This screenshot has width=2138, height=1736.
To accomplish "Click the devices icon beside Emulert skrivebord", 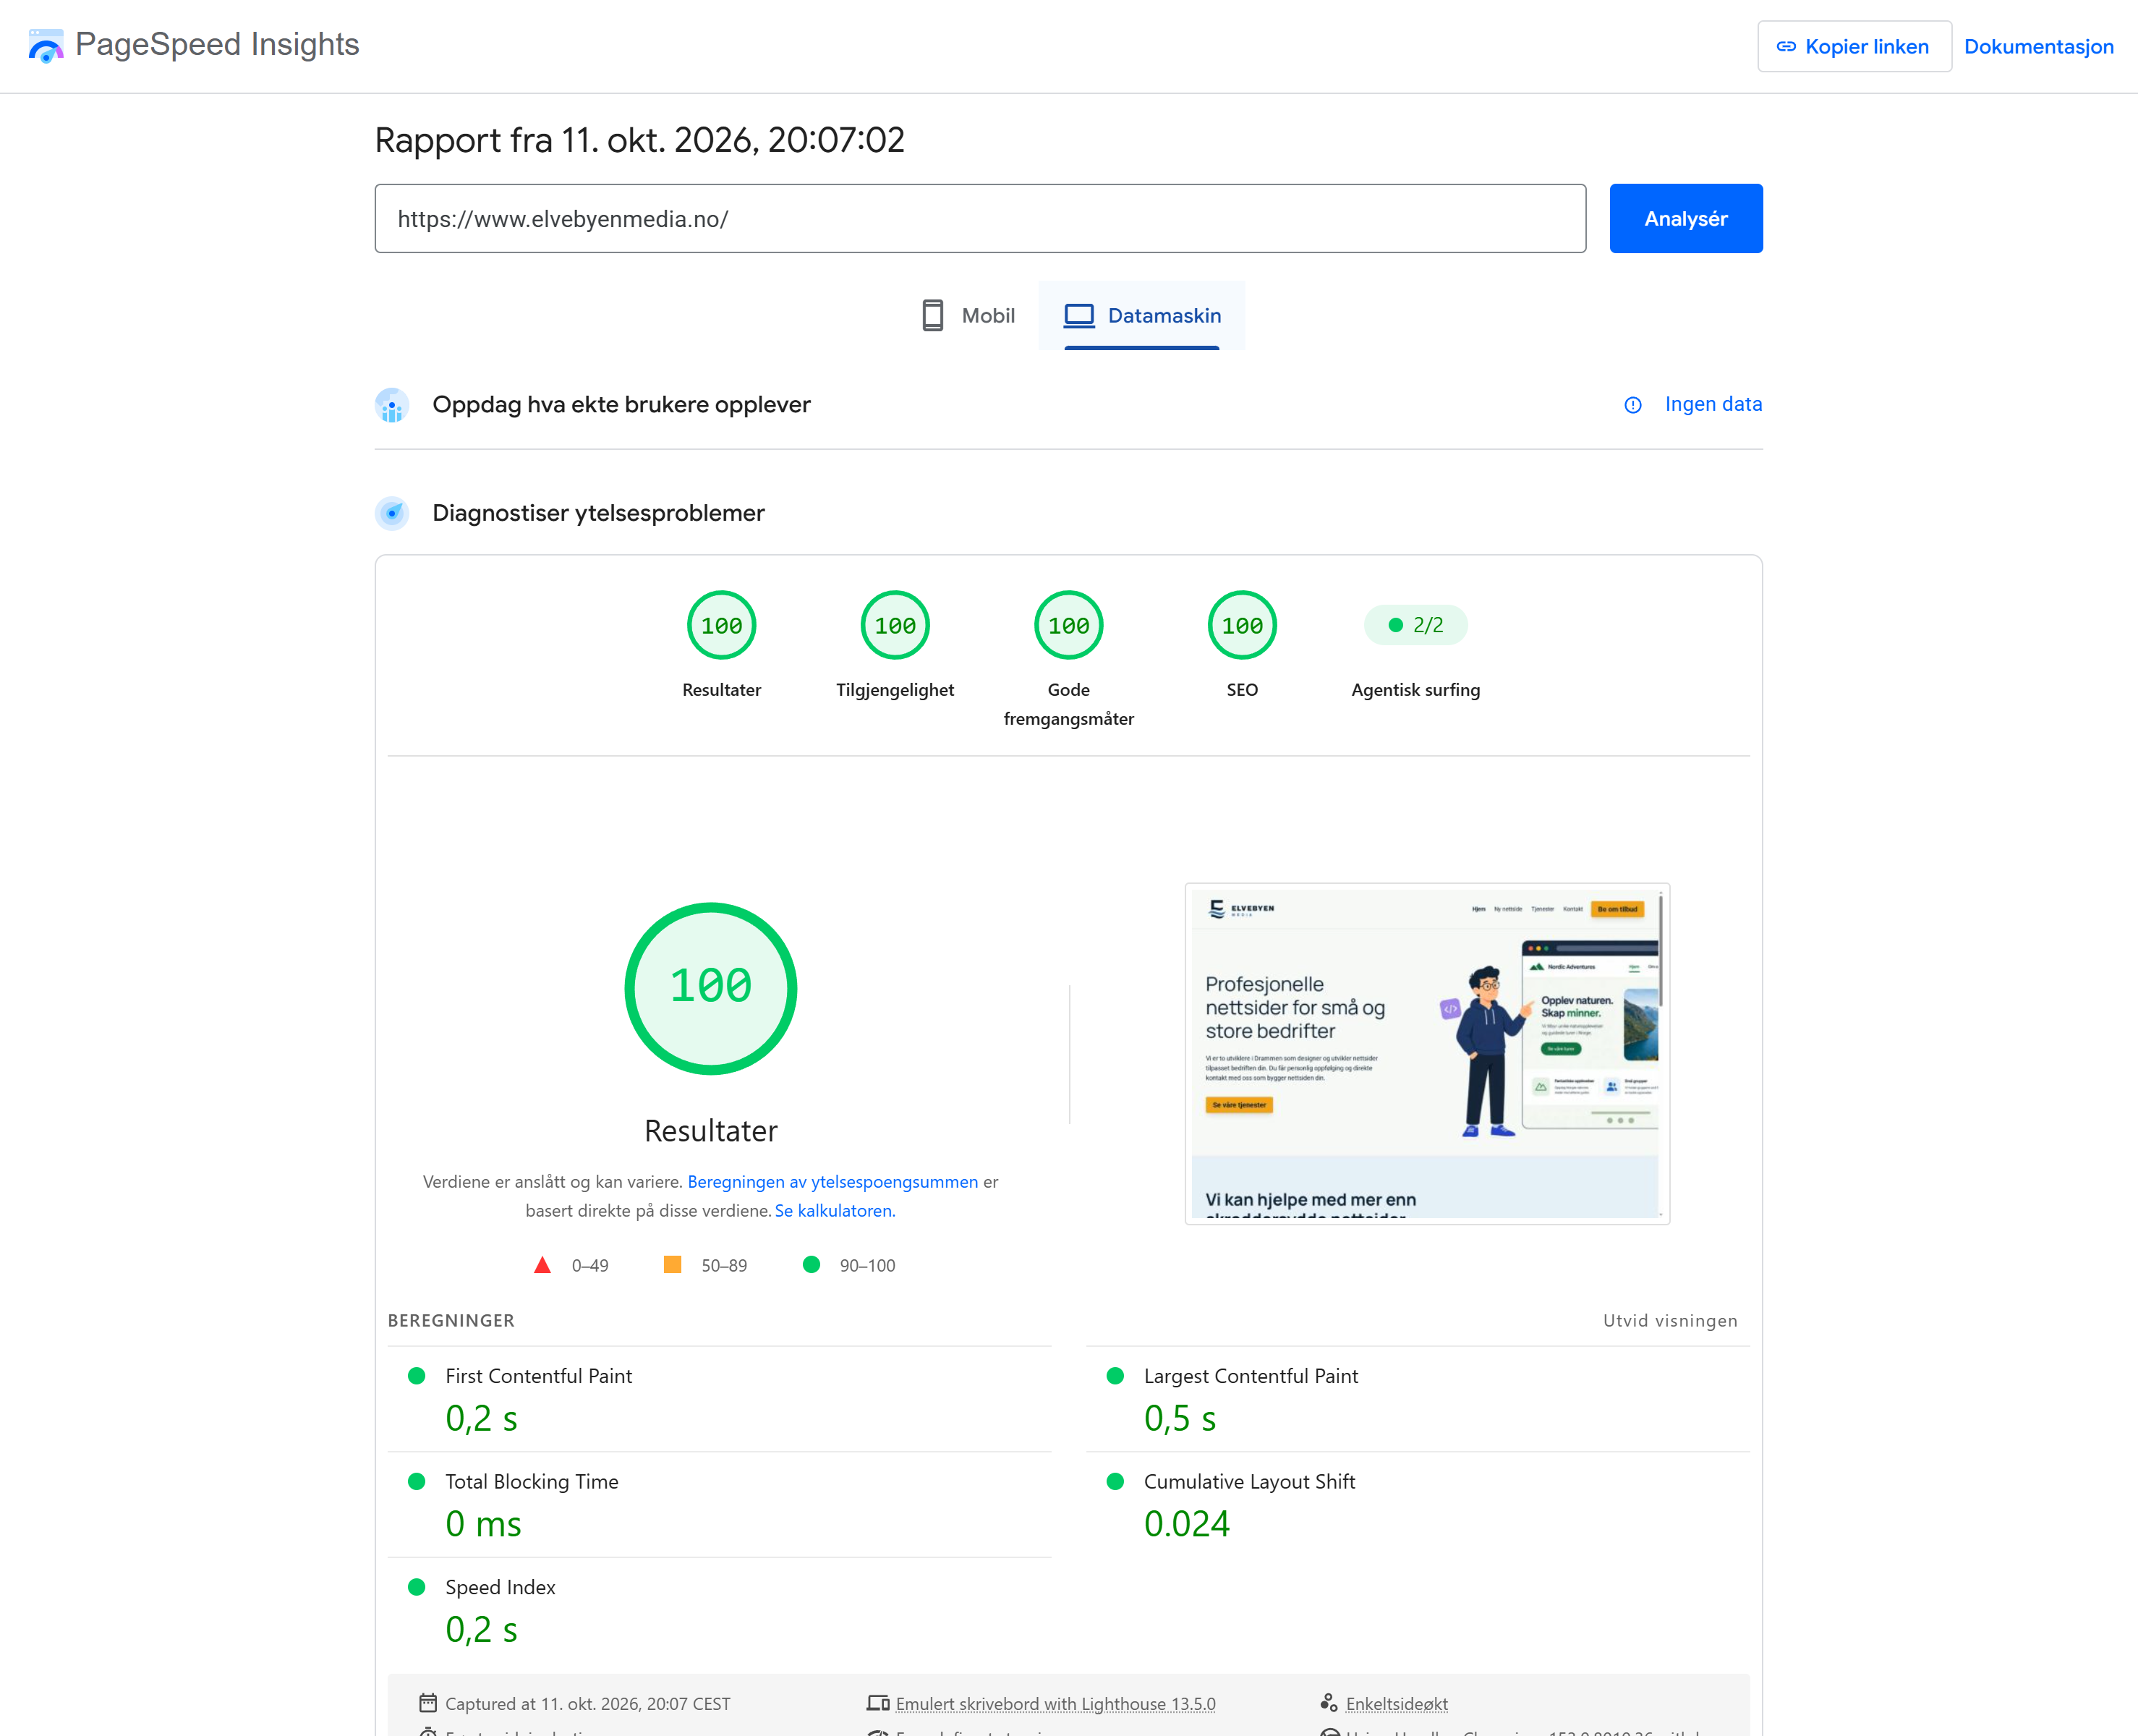I will pos(878,1702).
